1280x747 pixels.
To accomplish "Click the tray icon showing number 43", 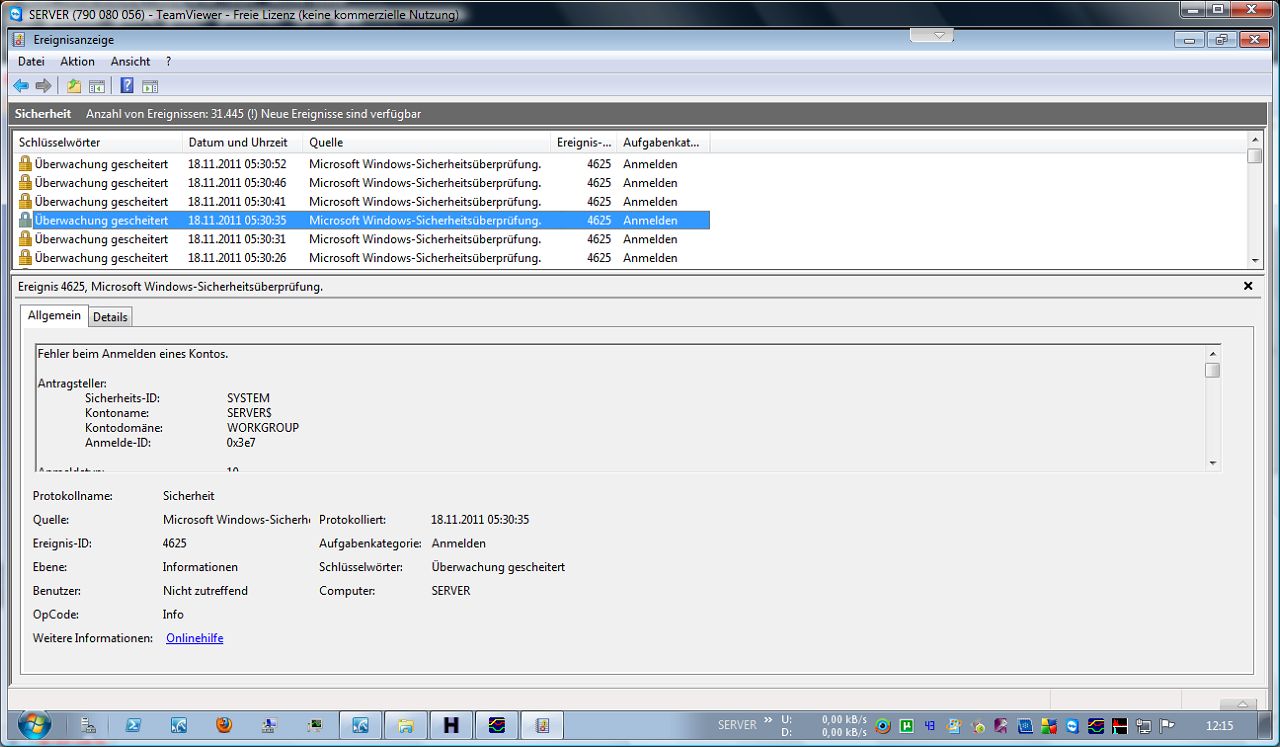I will tap(930, 726).
